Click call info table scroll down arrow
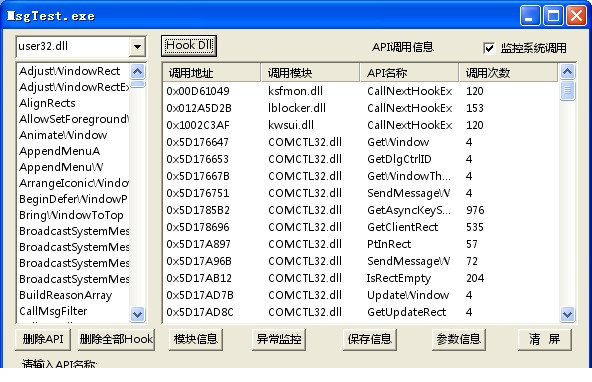This screenshot has width=592, height=382. pyautogui.click(x=568, y=314)
